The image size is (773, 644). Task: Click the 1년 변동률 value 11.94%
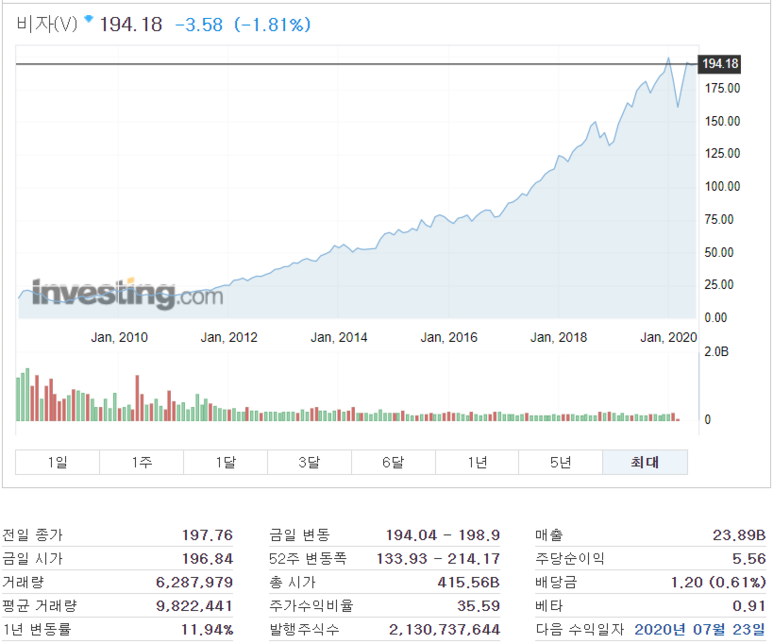pos(208,629)
